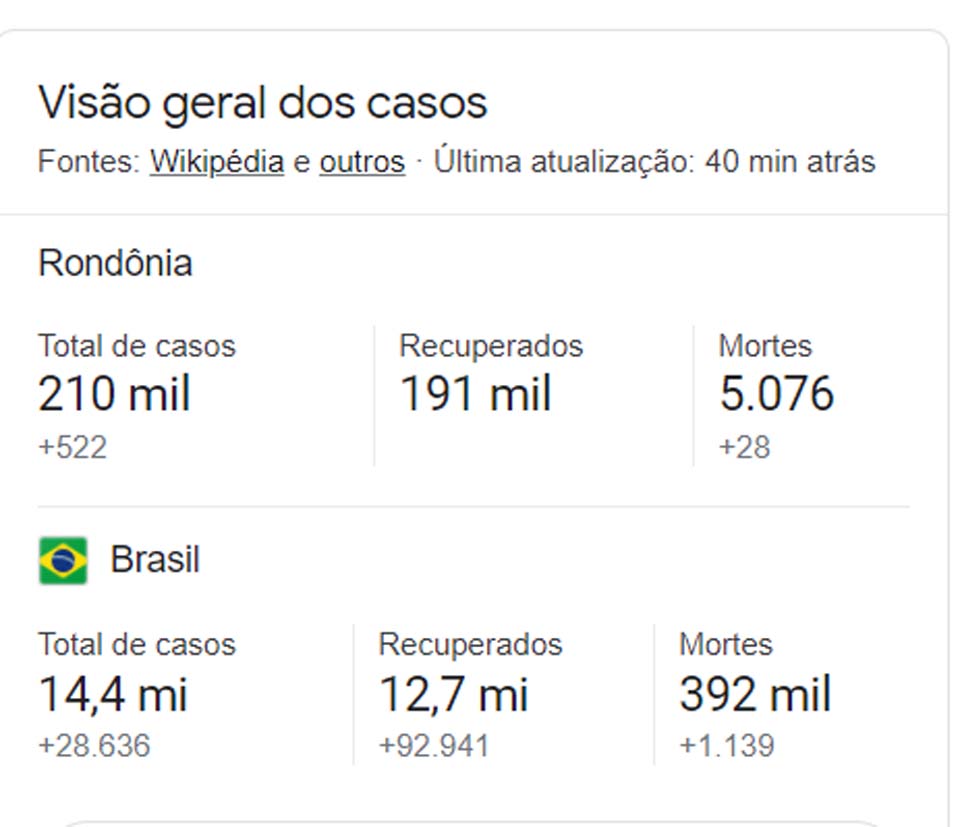
Task: Click the "Visão geral dos casos" heading
Action: point(262,102)
